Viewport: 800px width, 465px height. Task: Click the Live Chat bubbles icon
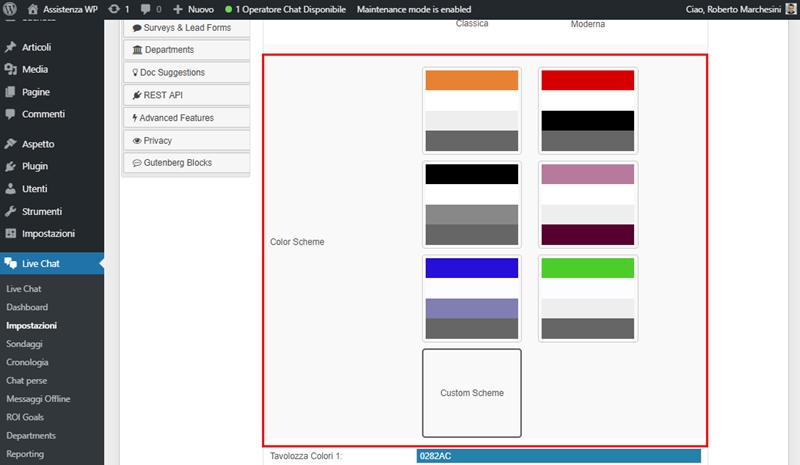(10, 263)
